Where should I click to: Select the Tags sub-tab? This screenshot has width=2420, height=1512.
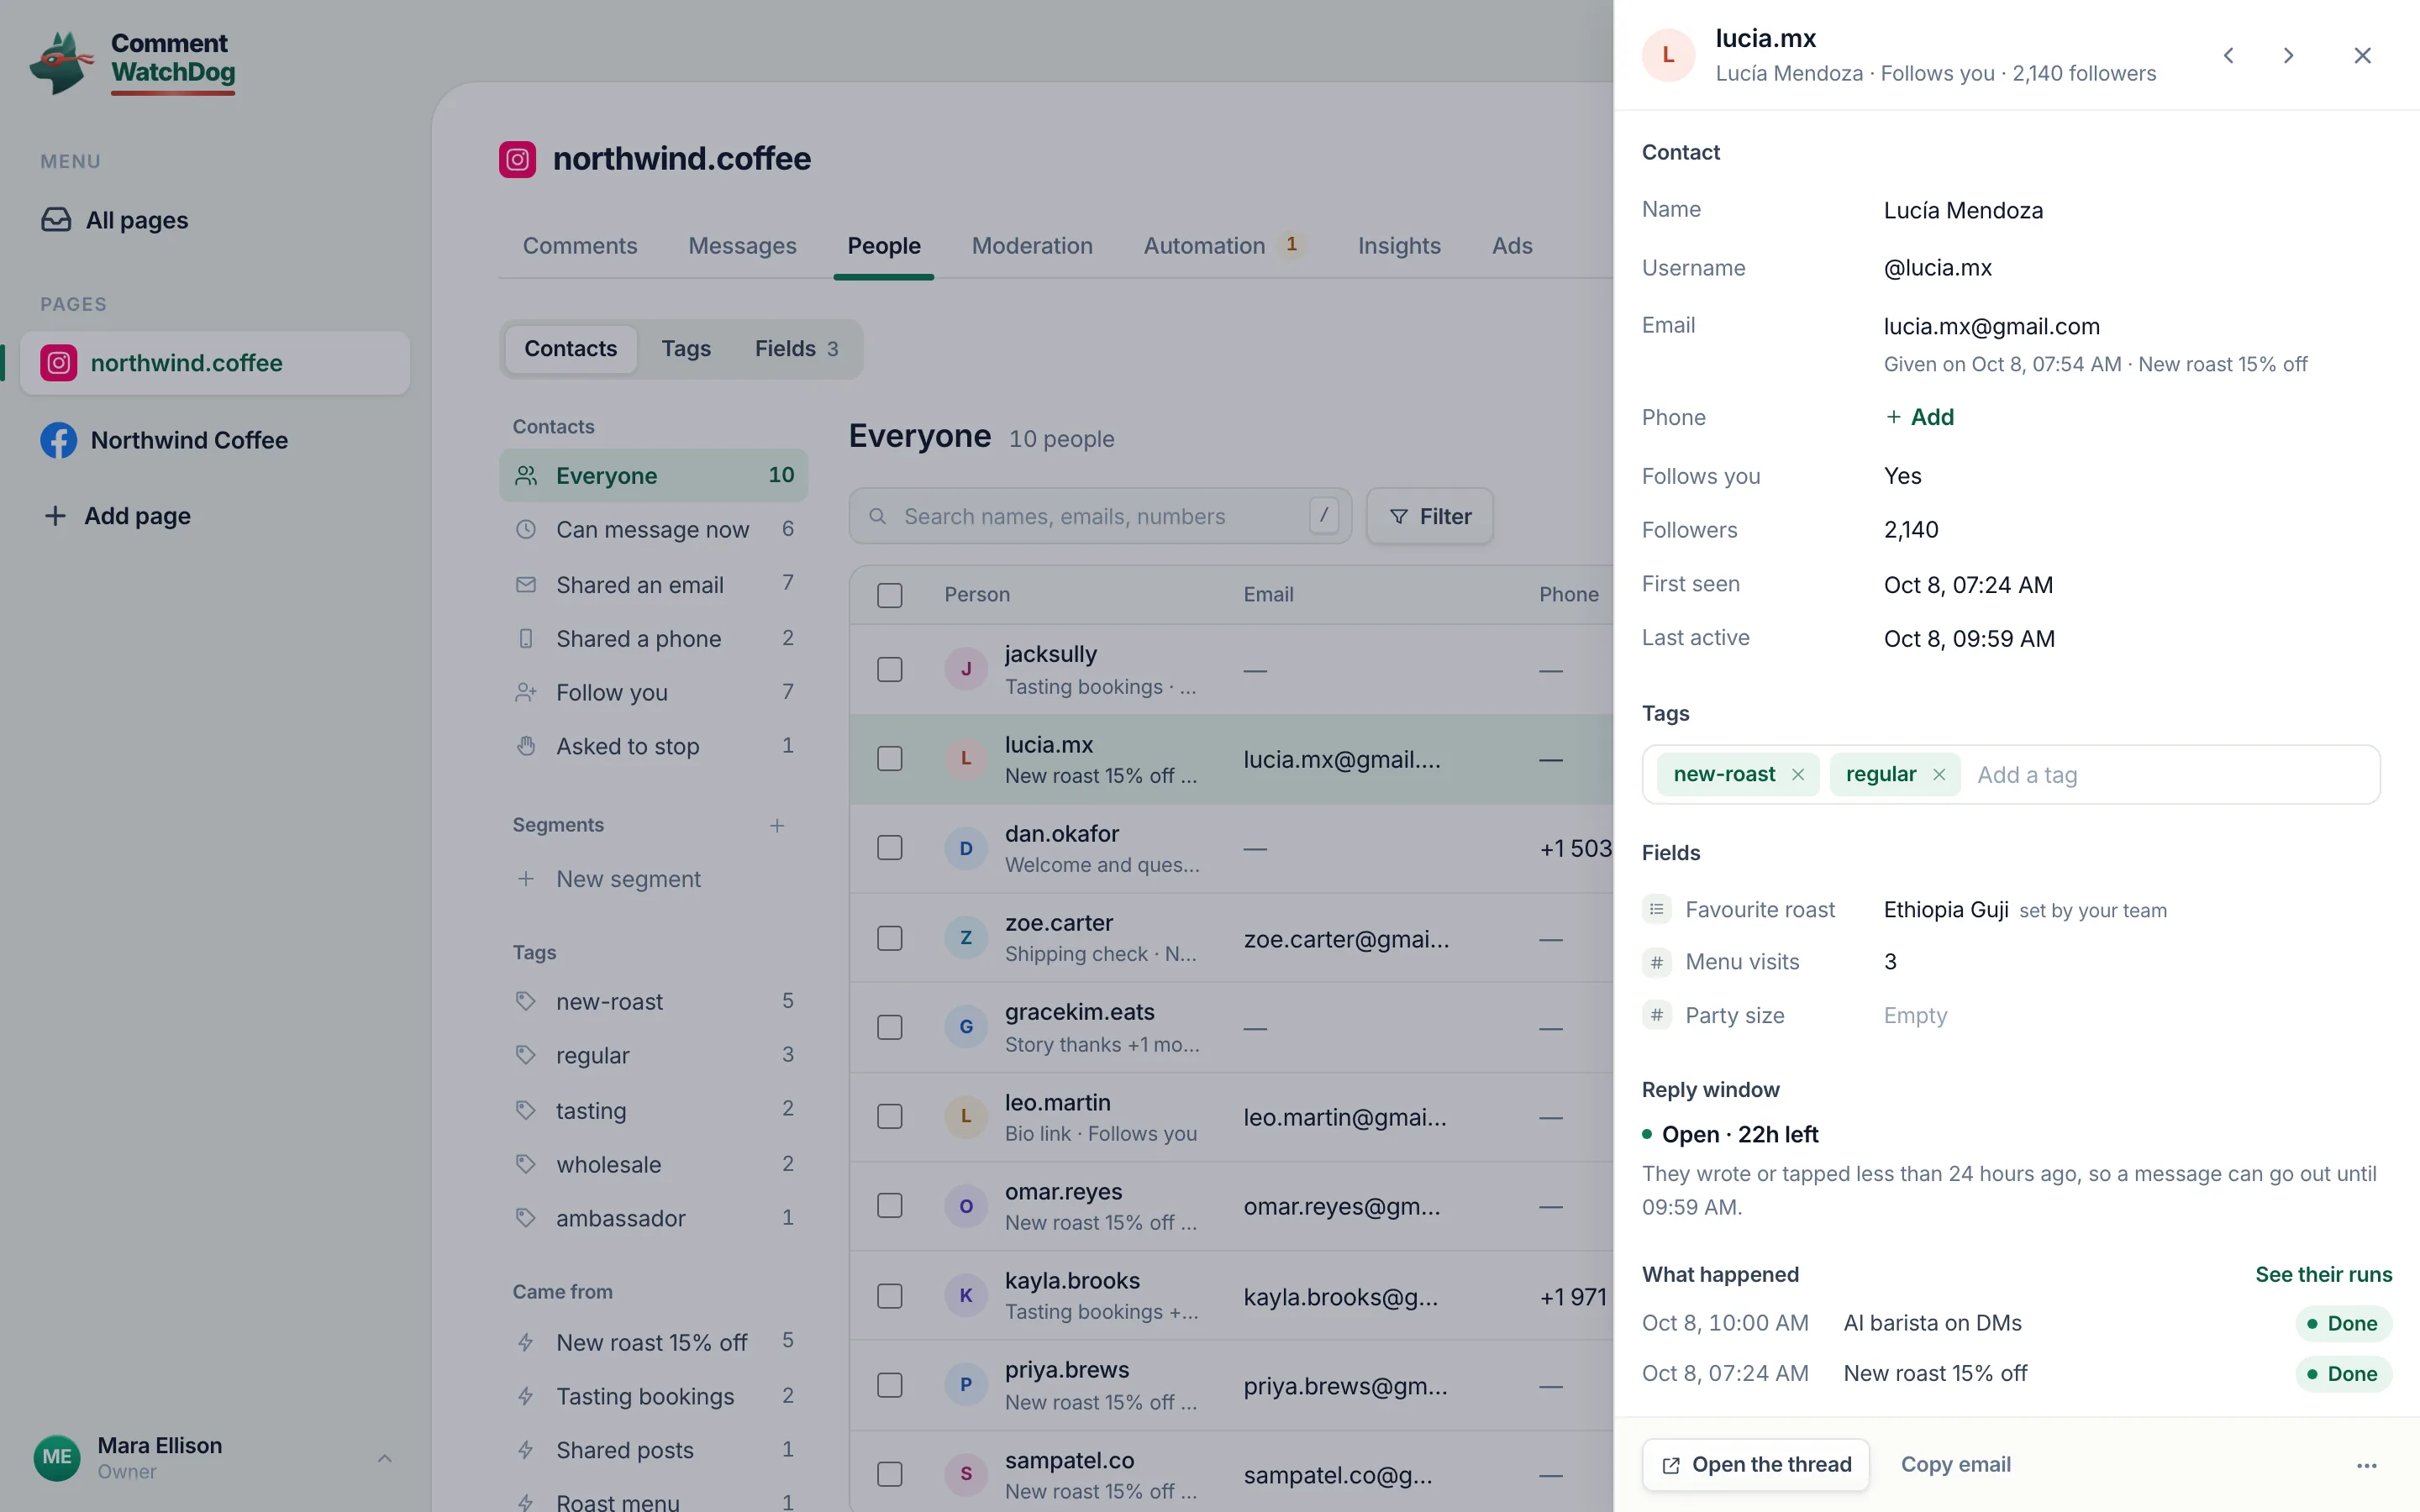(x=686, y=349)
